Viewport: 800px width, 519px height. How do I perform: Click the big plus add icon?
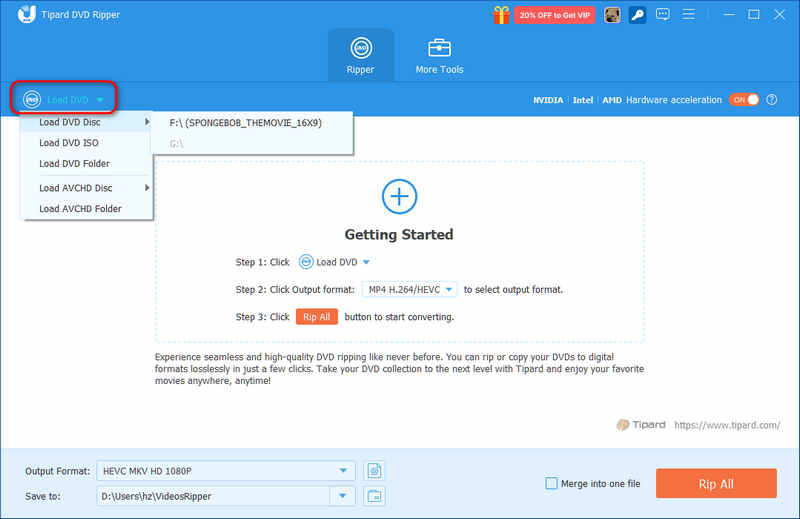coord(399,196)
